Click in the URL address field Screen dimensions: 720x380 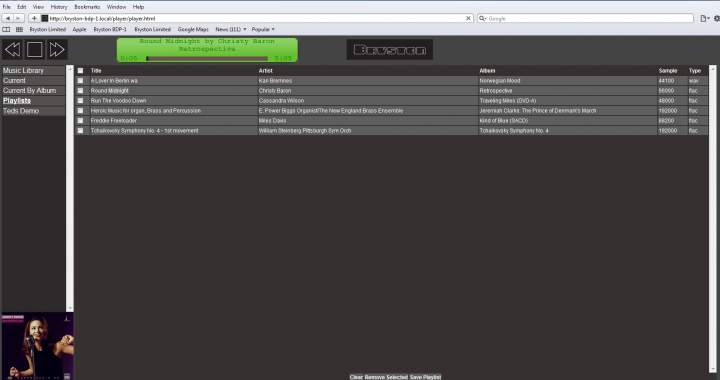(257, 18)
